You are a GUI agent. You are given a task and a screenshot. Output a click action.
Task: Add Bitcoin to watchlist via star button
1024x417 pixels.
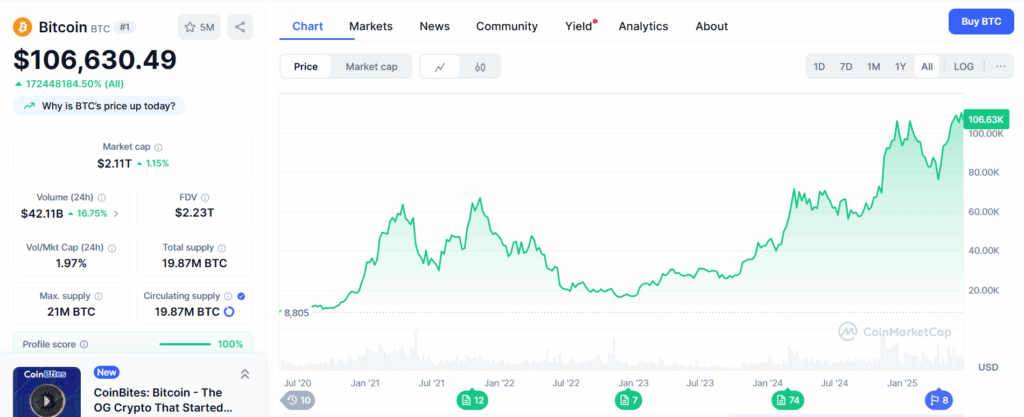(199, 27)
